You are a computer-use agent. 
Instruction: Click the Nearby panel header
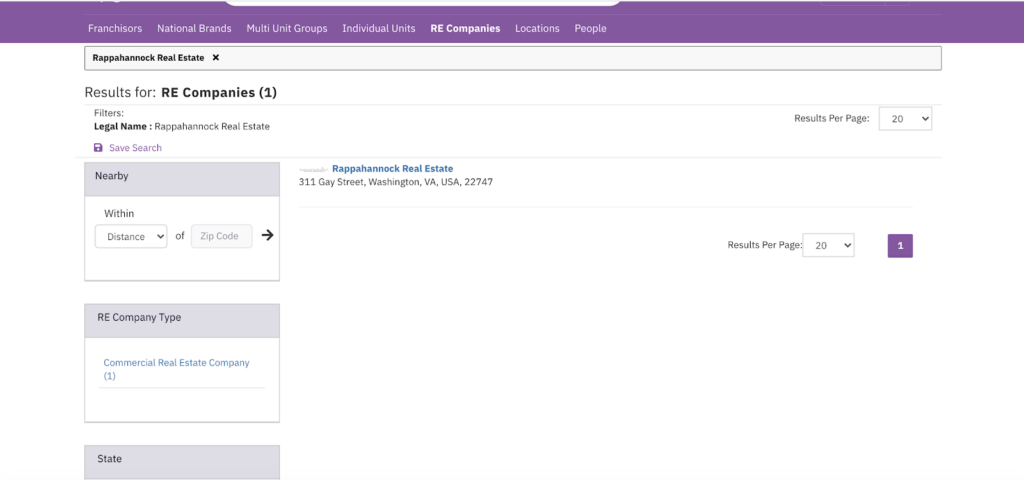coord(182,179)
